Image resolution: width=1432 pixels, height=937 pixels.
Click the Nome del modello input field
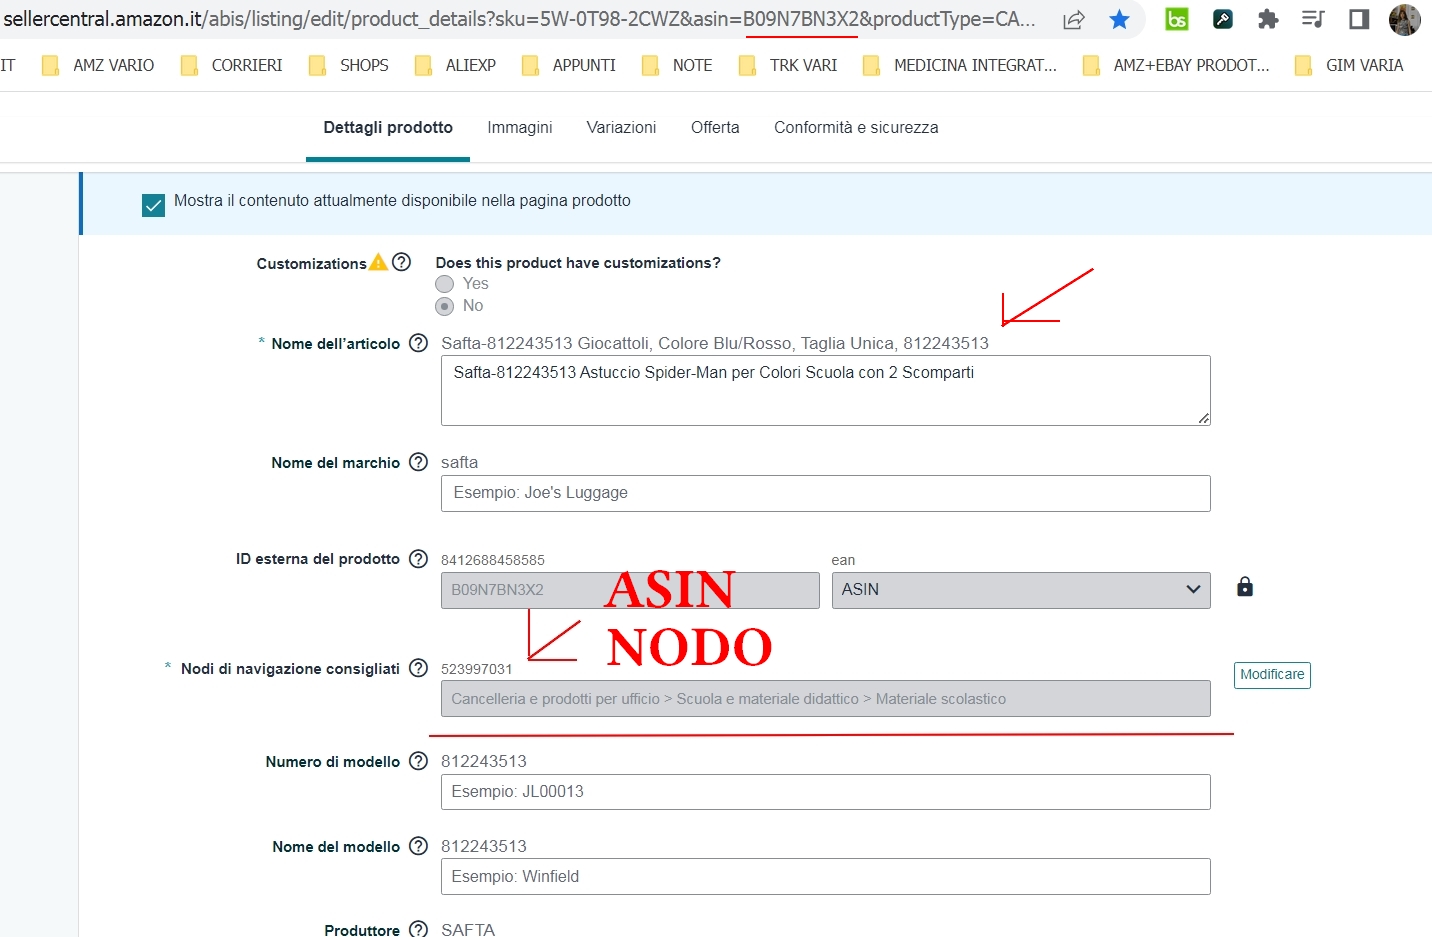point(826,876)
